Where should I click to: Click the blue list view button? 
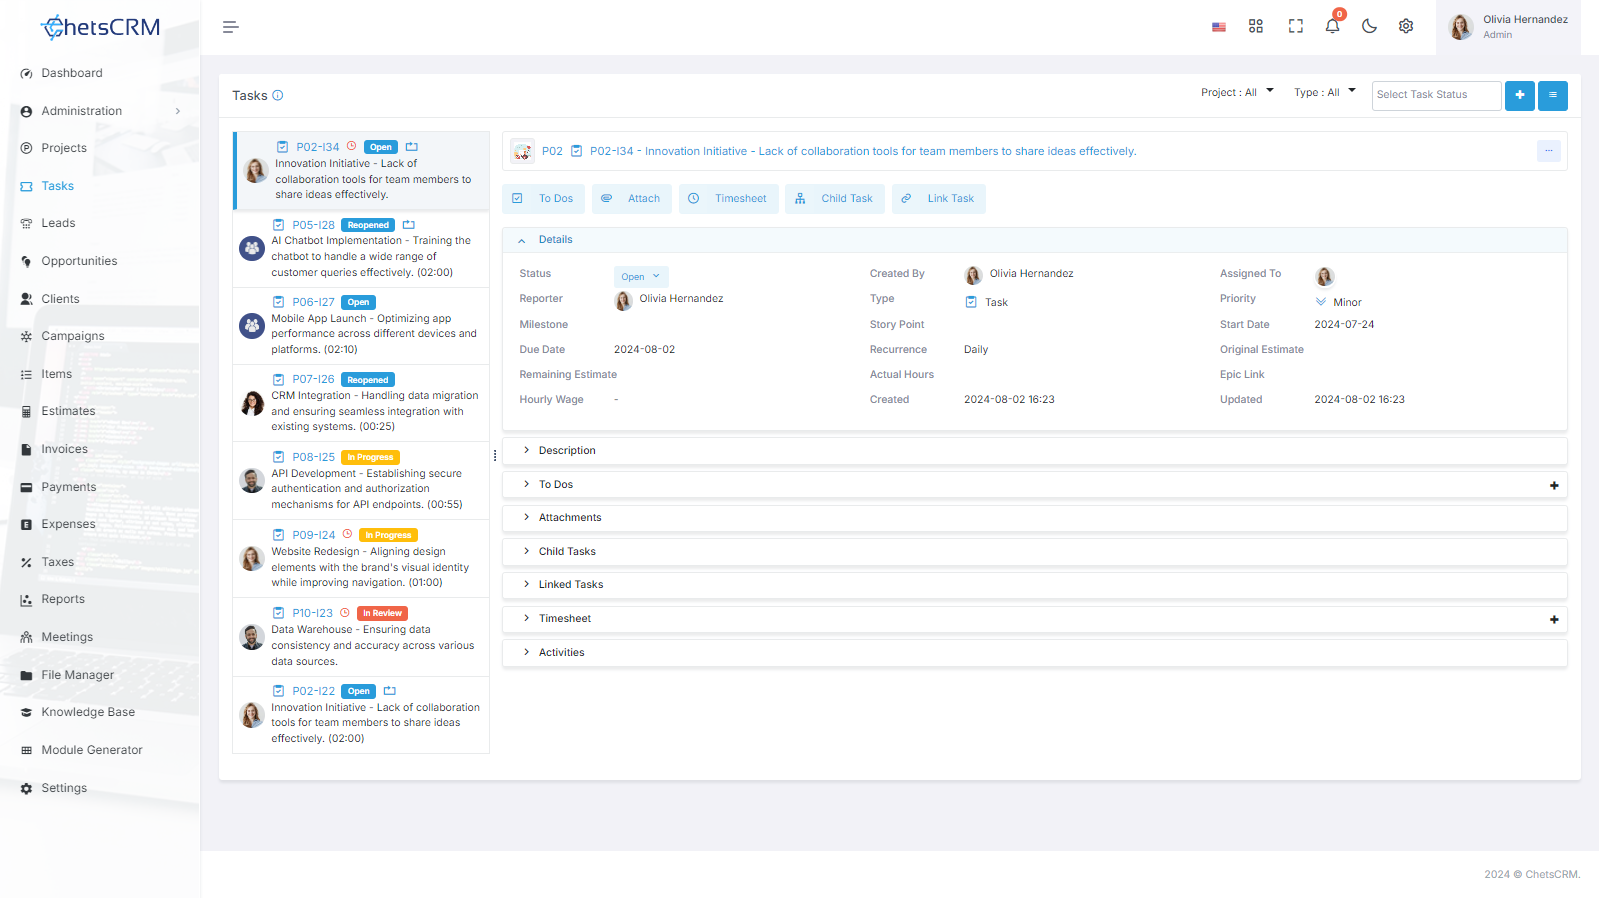click(x=1552, y=95)
